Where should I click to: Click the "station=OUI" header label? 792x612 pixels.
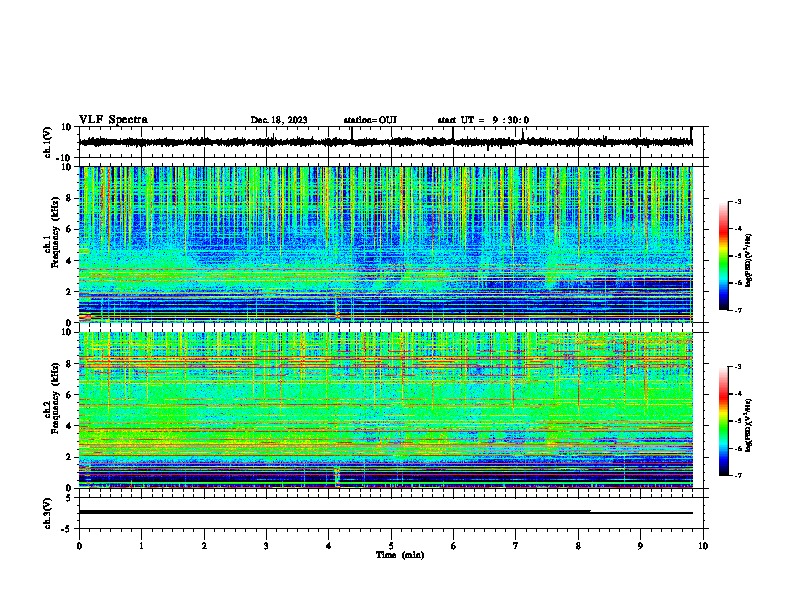[370, 120]
